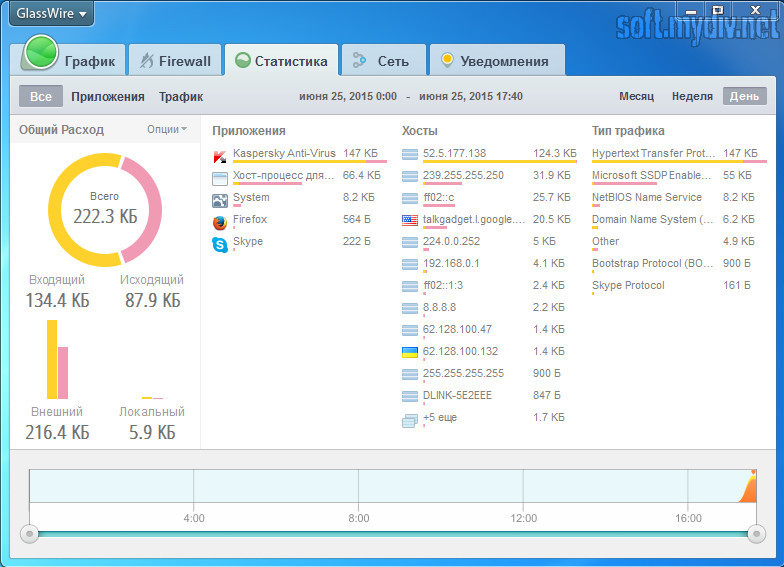The image size is (784, 567).
Task: Click host icon beside ff02::1:3
Action: (410, 286)
